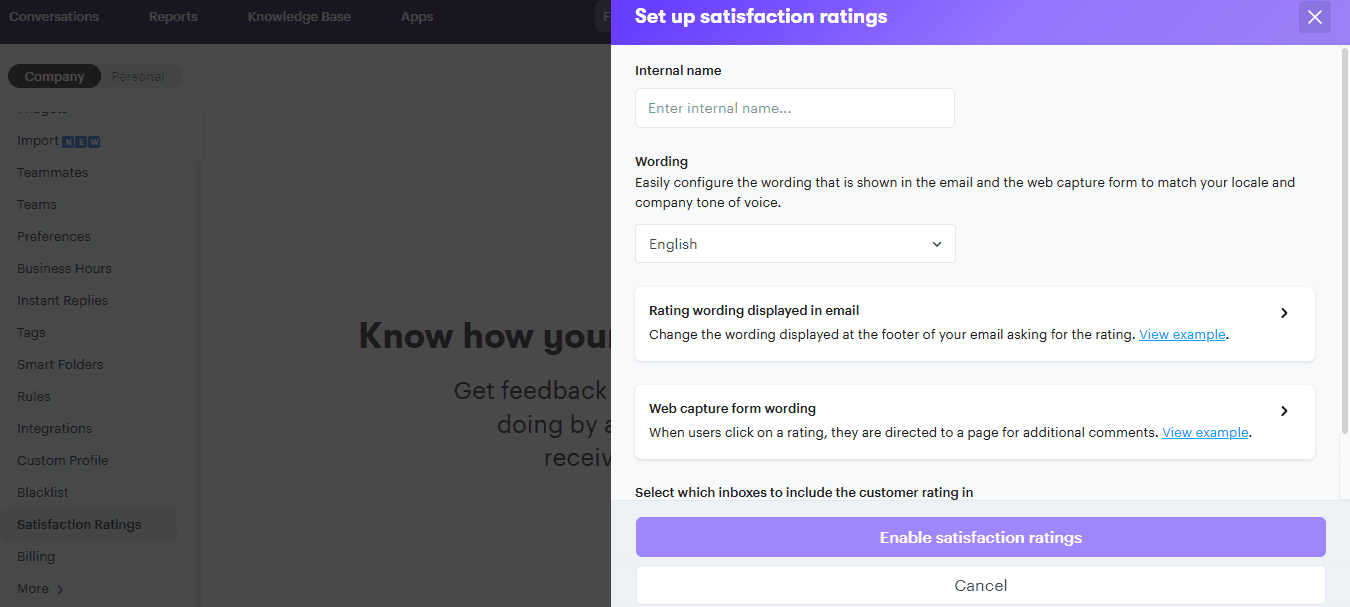Open the Rating wording email chevron
Image resolution: width=1350 pixels, height=607 pixels.
(x=1284, y=313)
